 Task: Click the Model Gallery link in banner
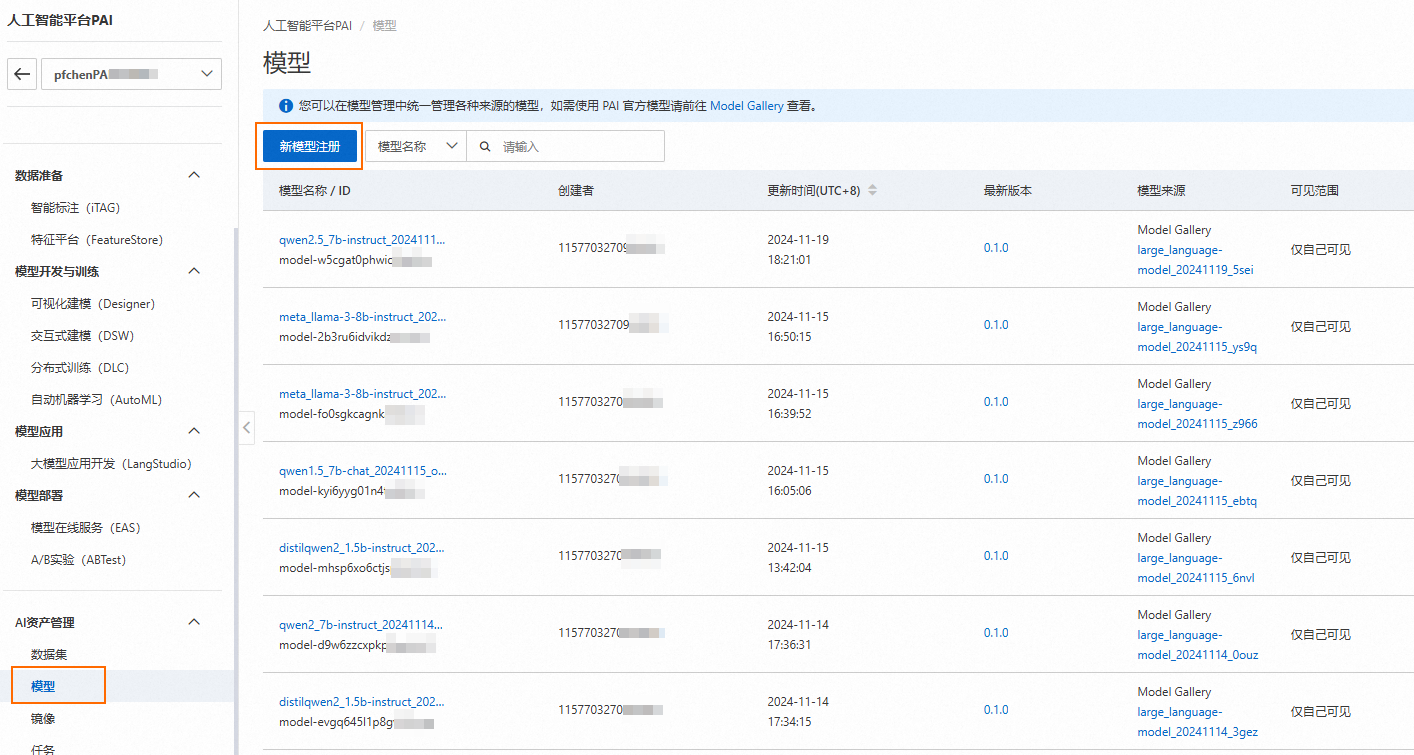tap(746, 105)
